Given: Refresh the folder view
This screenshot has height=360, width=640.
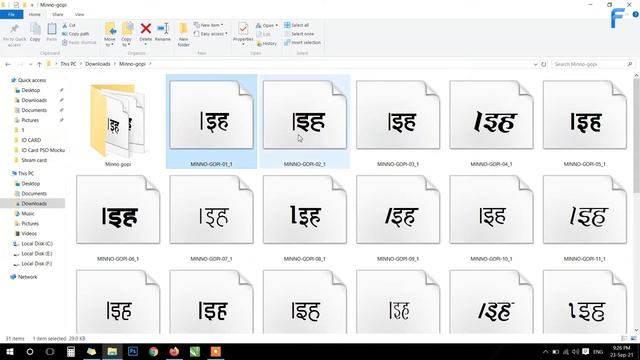Looking at the screenshot, I should tap(543, 64).
